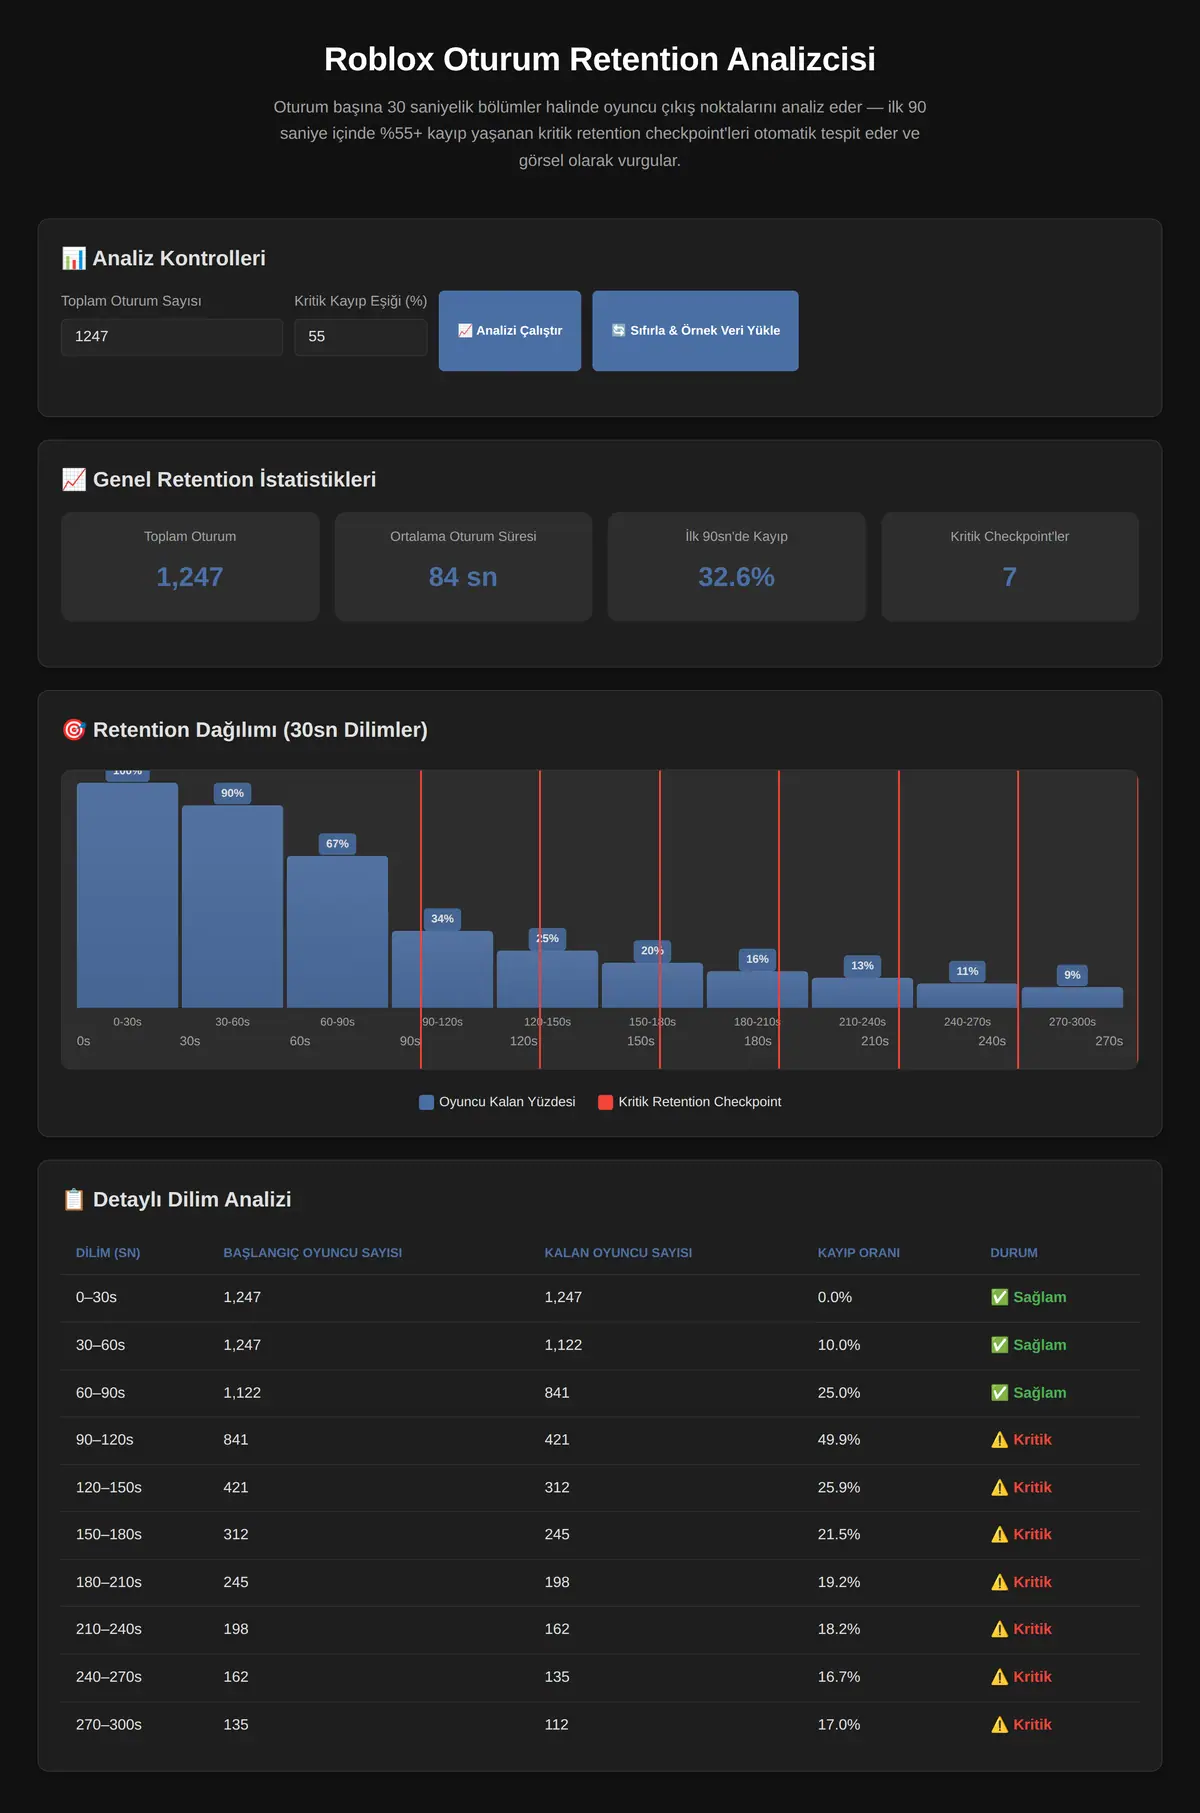The width and height of the screenshot is (1200, 1813).
Task: Click the "180–210s" segment cell in the table
Action: point(109,1582)
